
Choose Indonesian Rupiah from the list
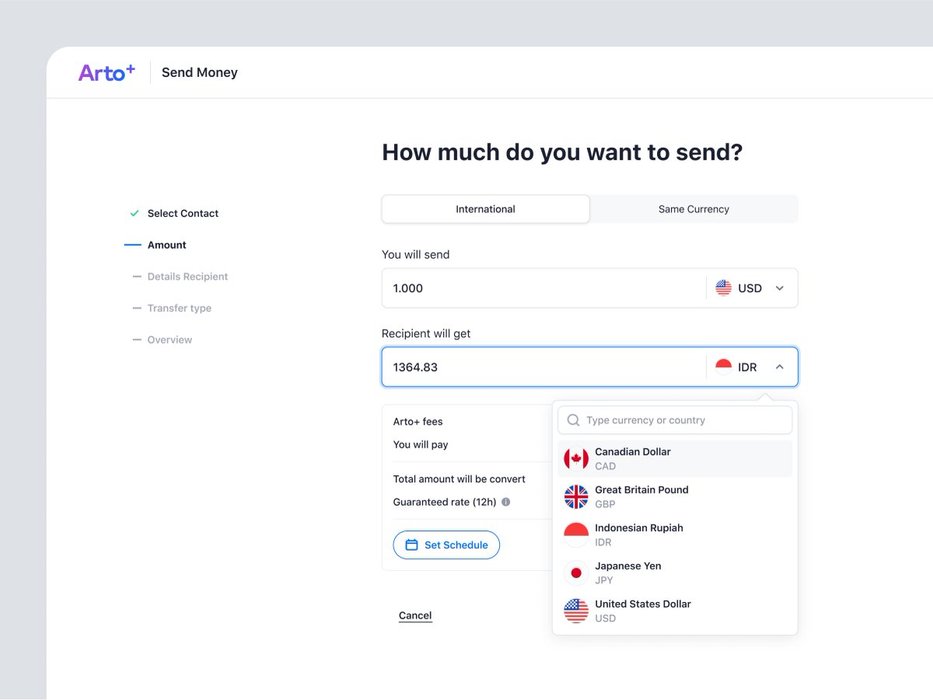(639, 534)
